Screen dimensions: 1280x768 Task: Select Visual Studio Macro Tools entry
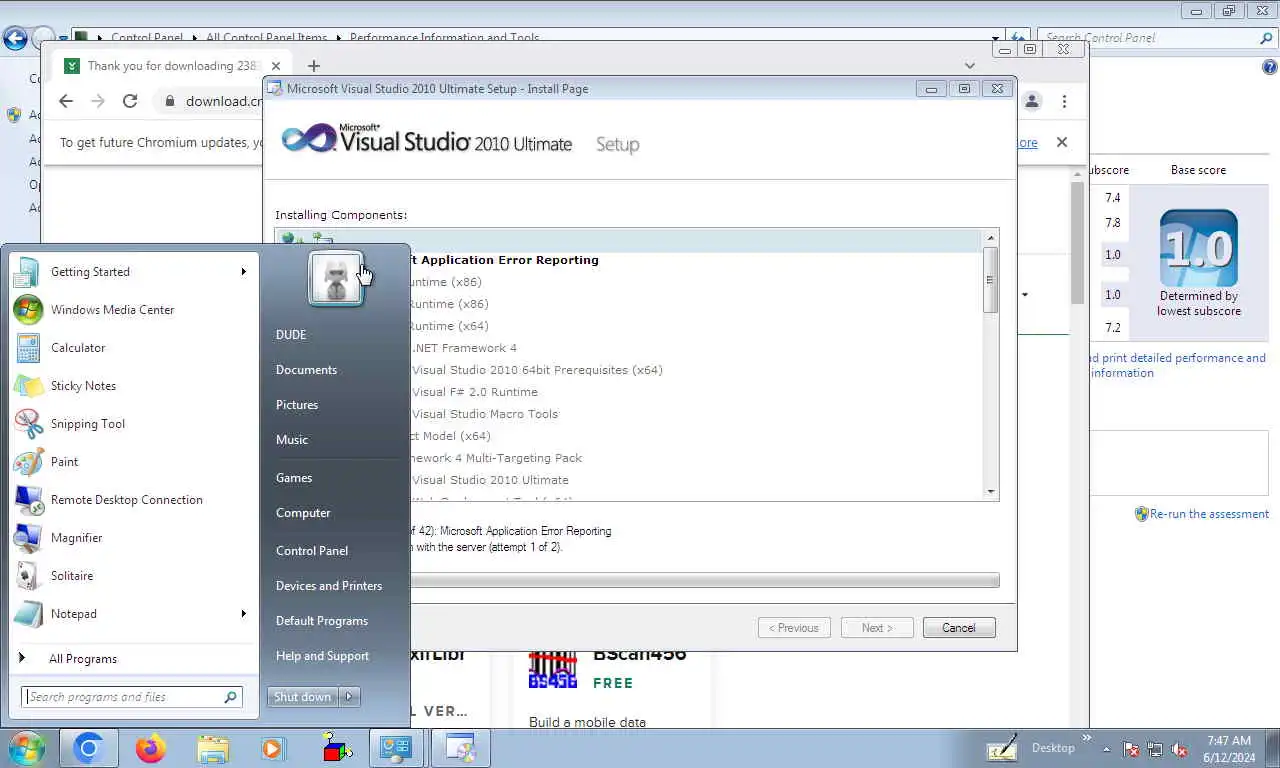[485, 414]
